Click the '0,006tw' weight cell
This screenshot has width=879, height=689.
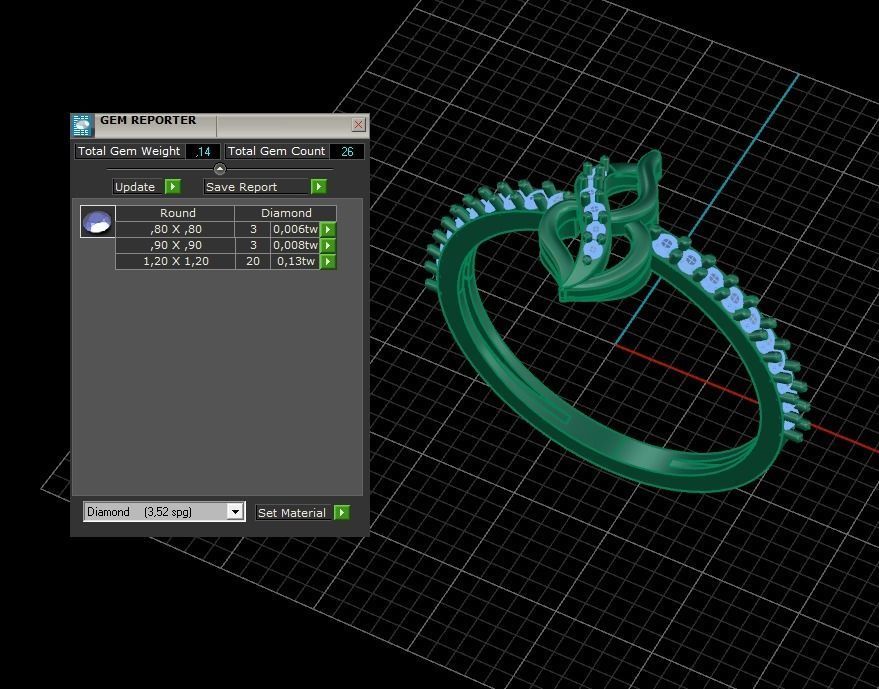tap(295, 229)
